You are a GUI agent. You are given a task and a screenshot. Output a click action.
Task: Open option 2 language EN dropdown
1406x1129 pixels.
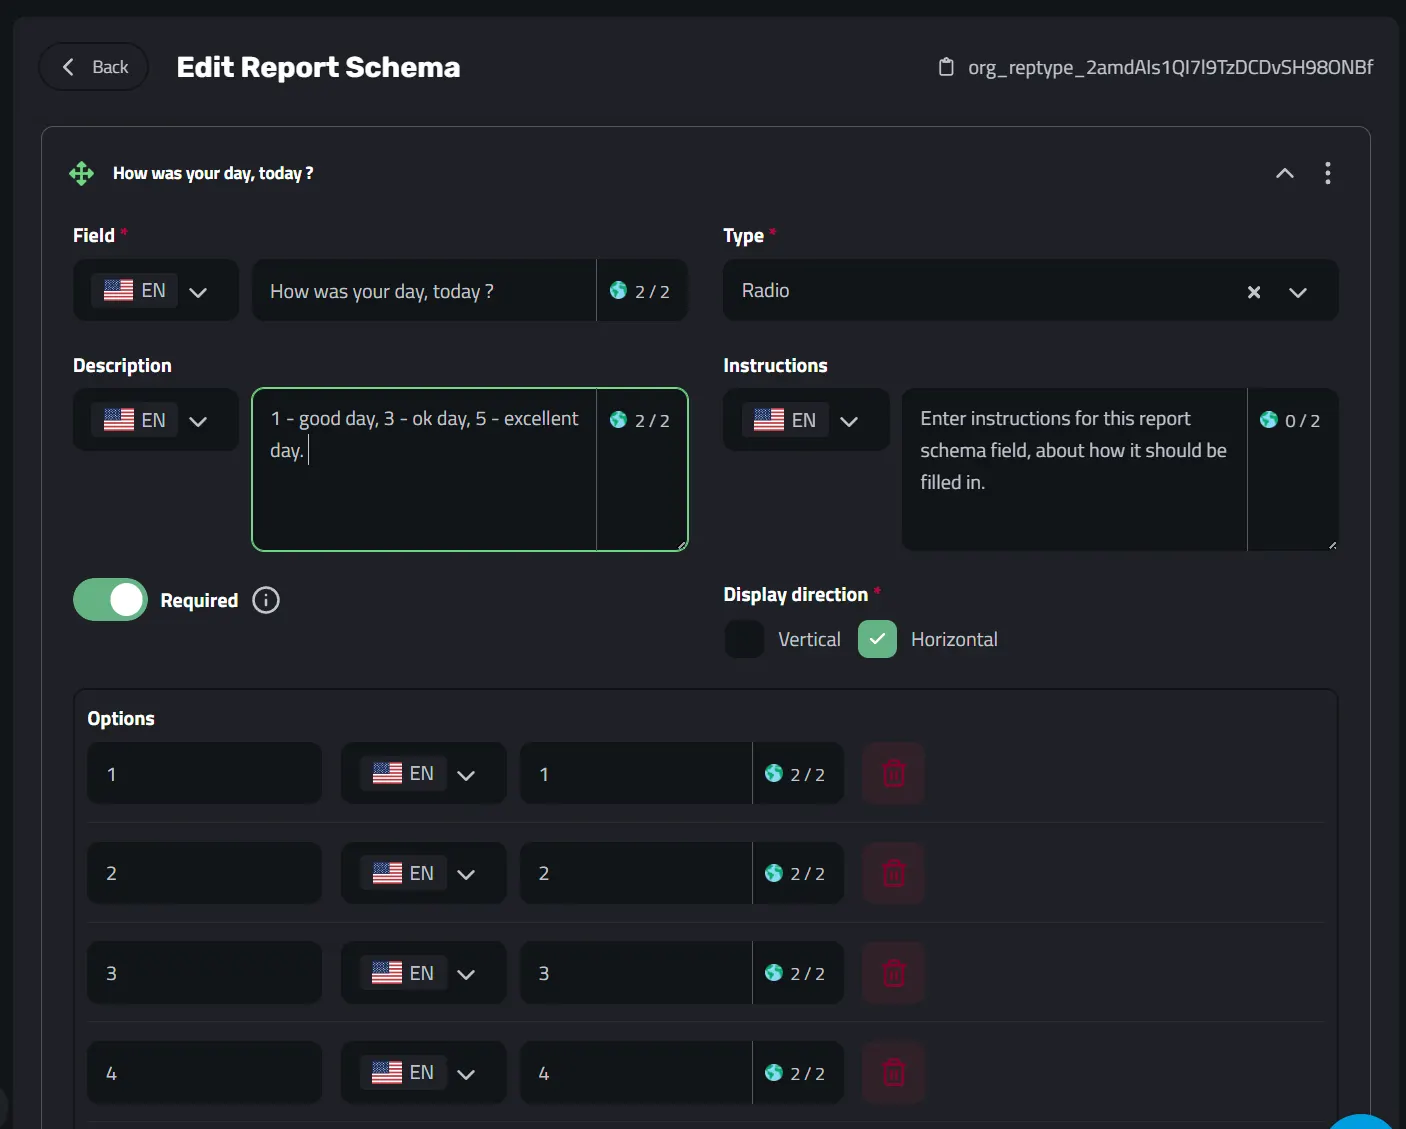point(424,873)
